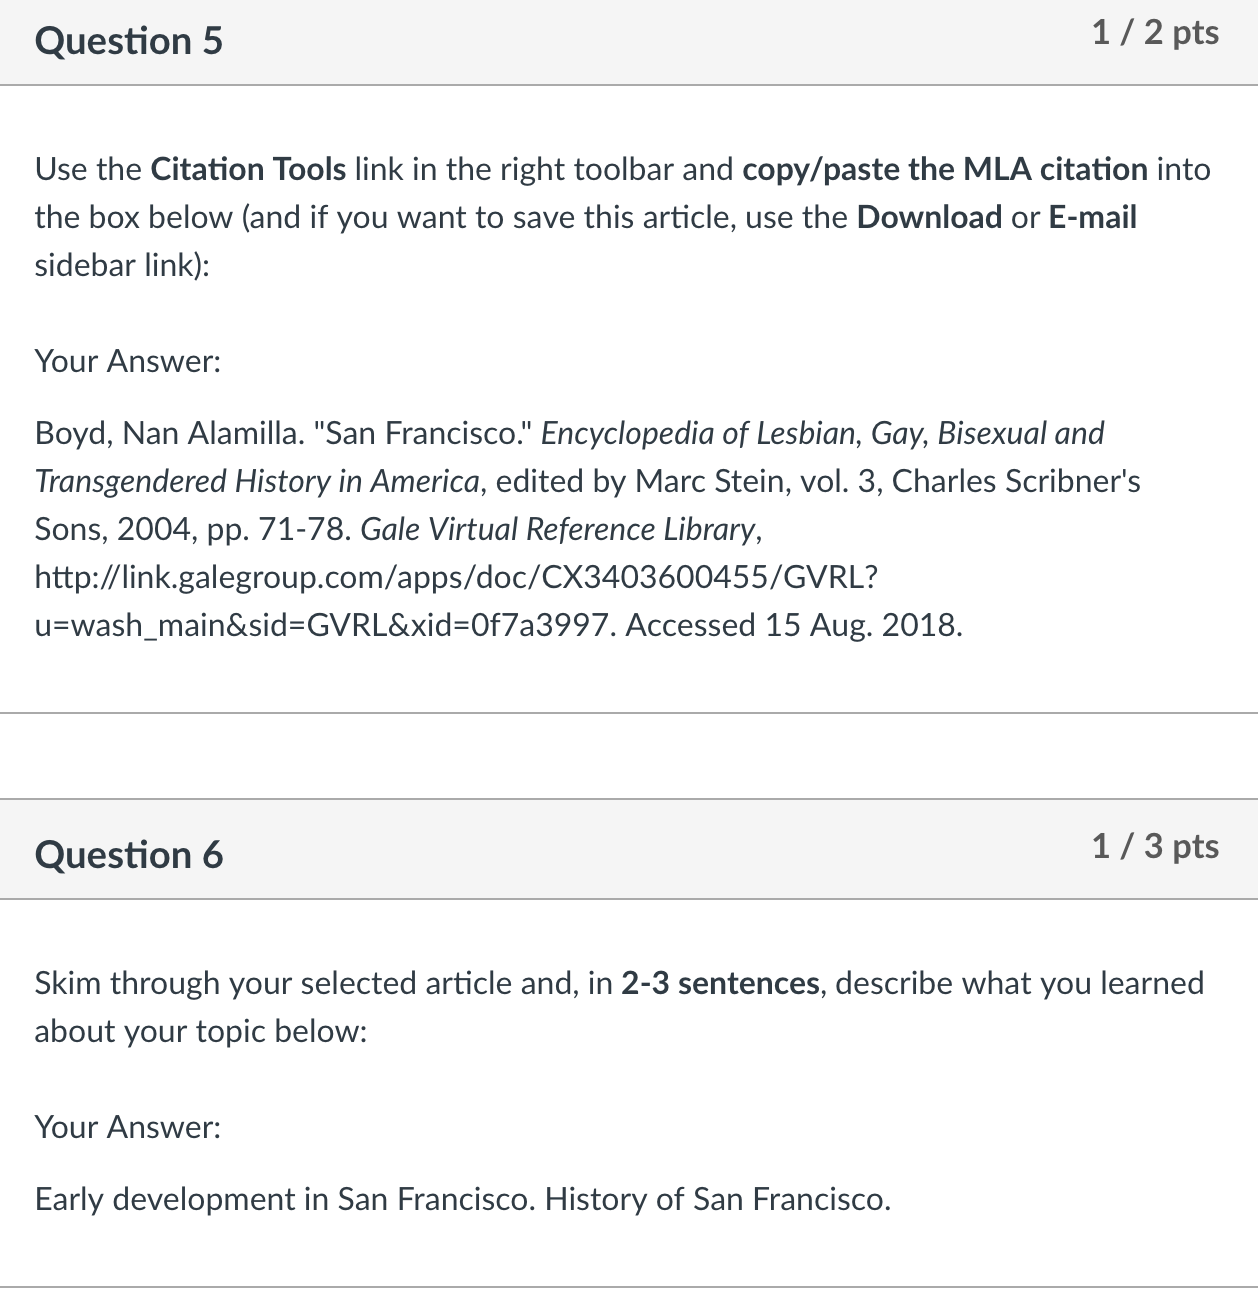This screenshot has height=1308, width=1258.
Task: Click the galegroup.com URL in citation
Action: pyautogui.click(x=456, y=601)
